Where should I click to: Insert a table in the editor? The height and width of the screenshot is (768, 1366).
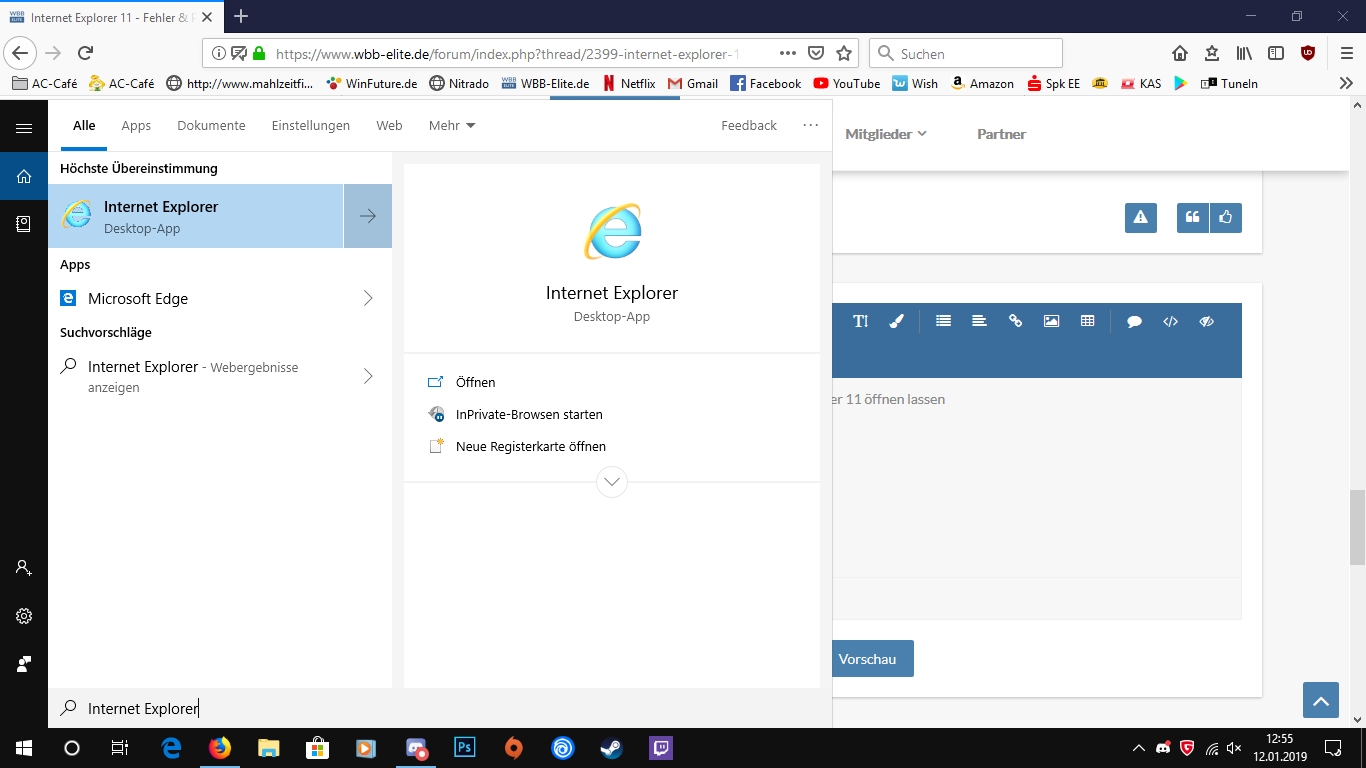(x=1087, y=321)
